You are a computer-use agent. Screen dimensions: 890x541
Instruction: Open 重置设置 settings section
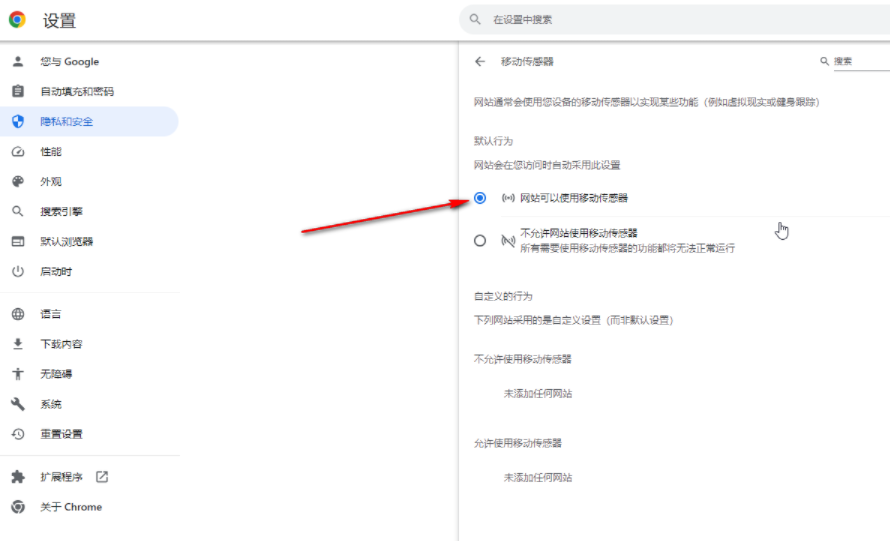[x=90, y=434]
